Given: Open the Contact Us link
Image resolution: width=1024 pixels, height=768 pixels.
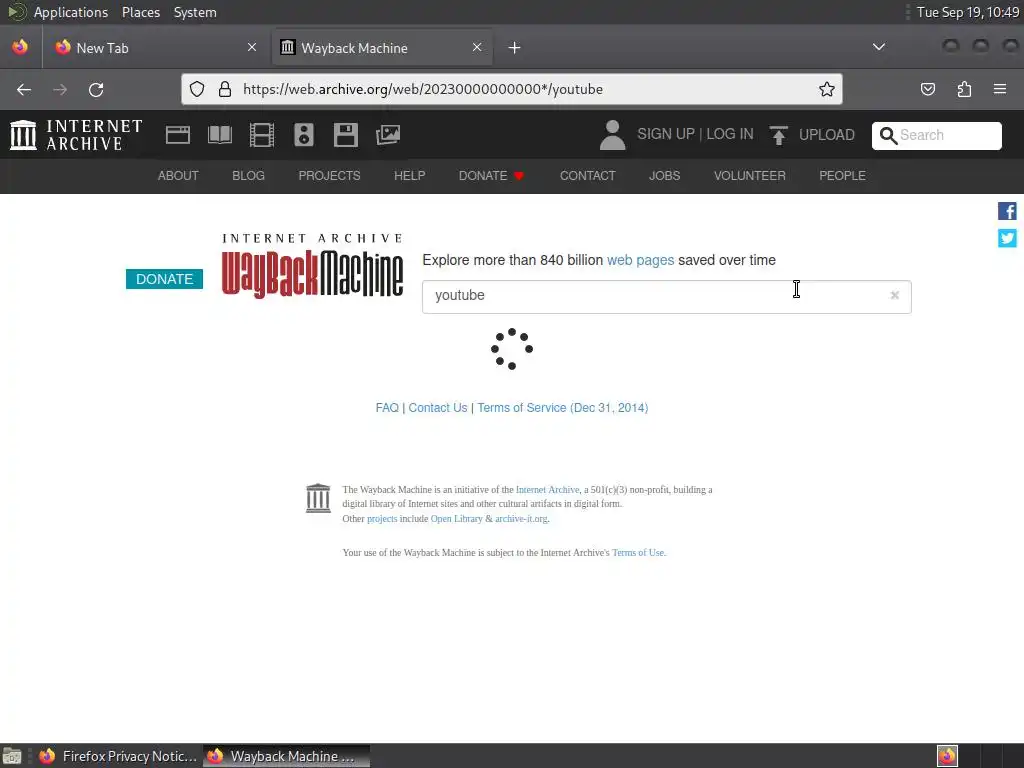Looking at the screenshot, I should (438, 408).
